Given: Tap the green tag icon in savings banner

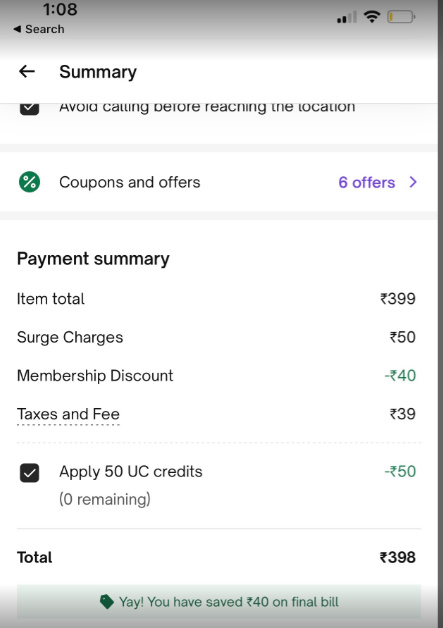Looking at the screenshot, I should pyautogui.click(x=107, y=602).
